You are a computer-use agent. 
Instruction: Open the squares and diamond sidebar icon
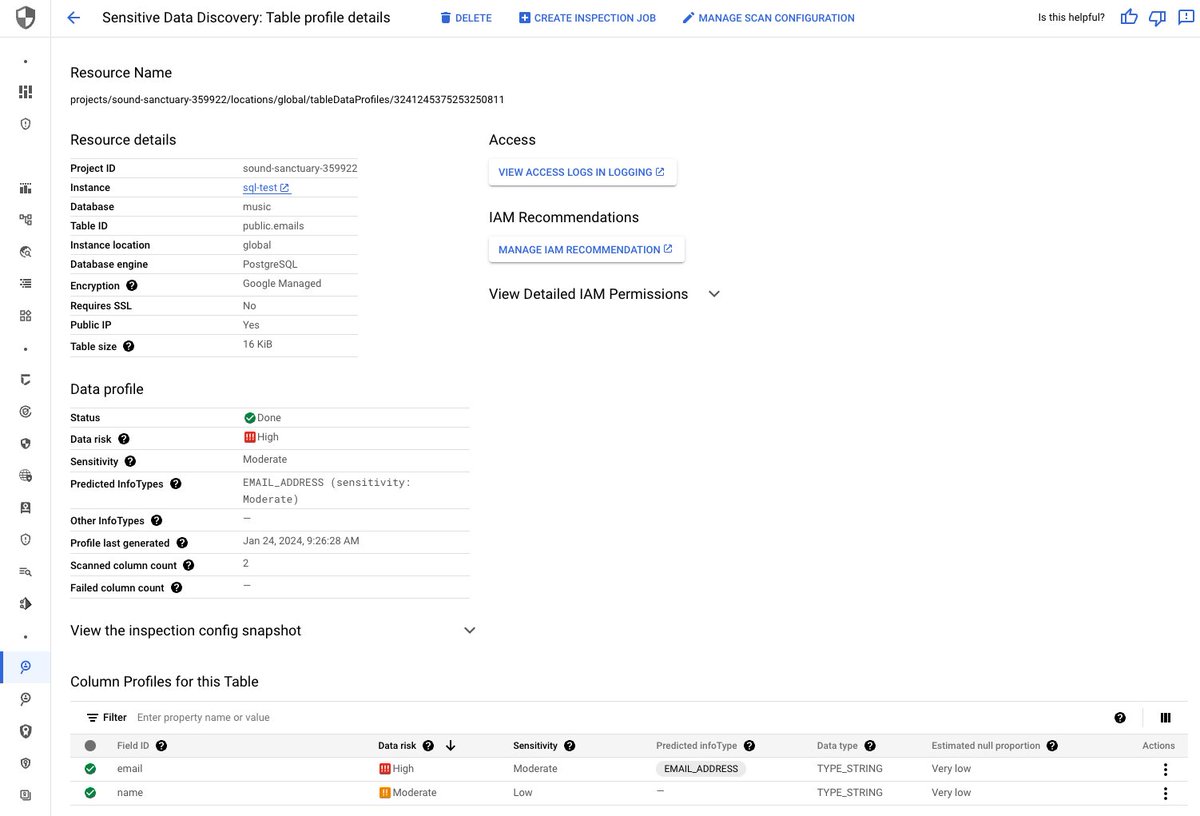coord(26,316)
